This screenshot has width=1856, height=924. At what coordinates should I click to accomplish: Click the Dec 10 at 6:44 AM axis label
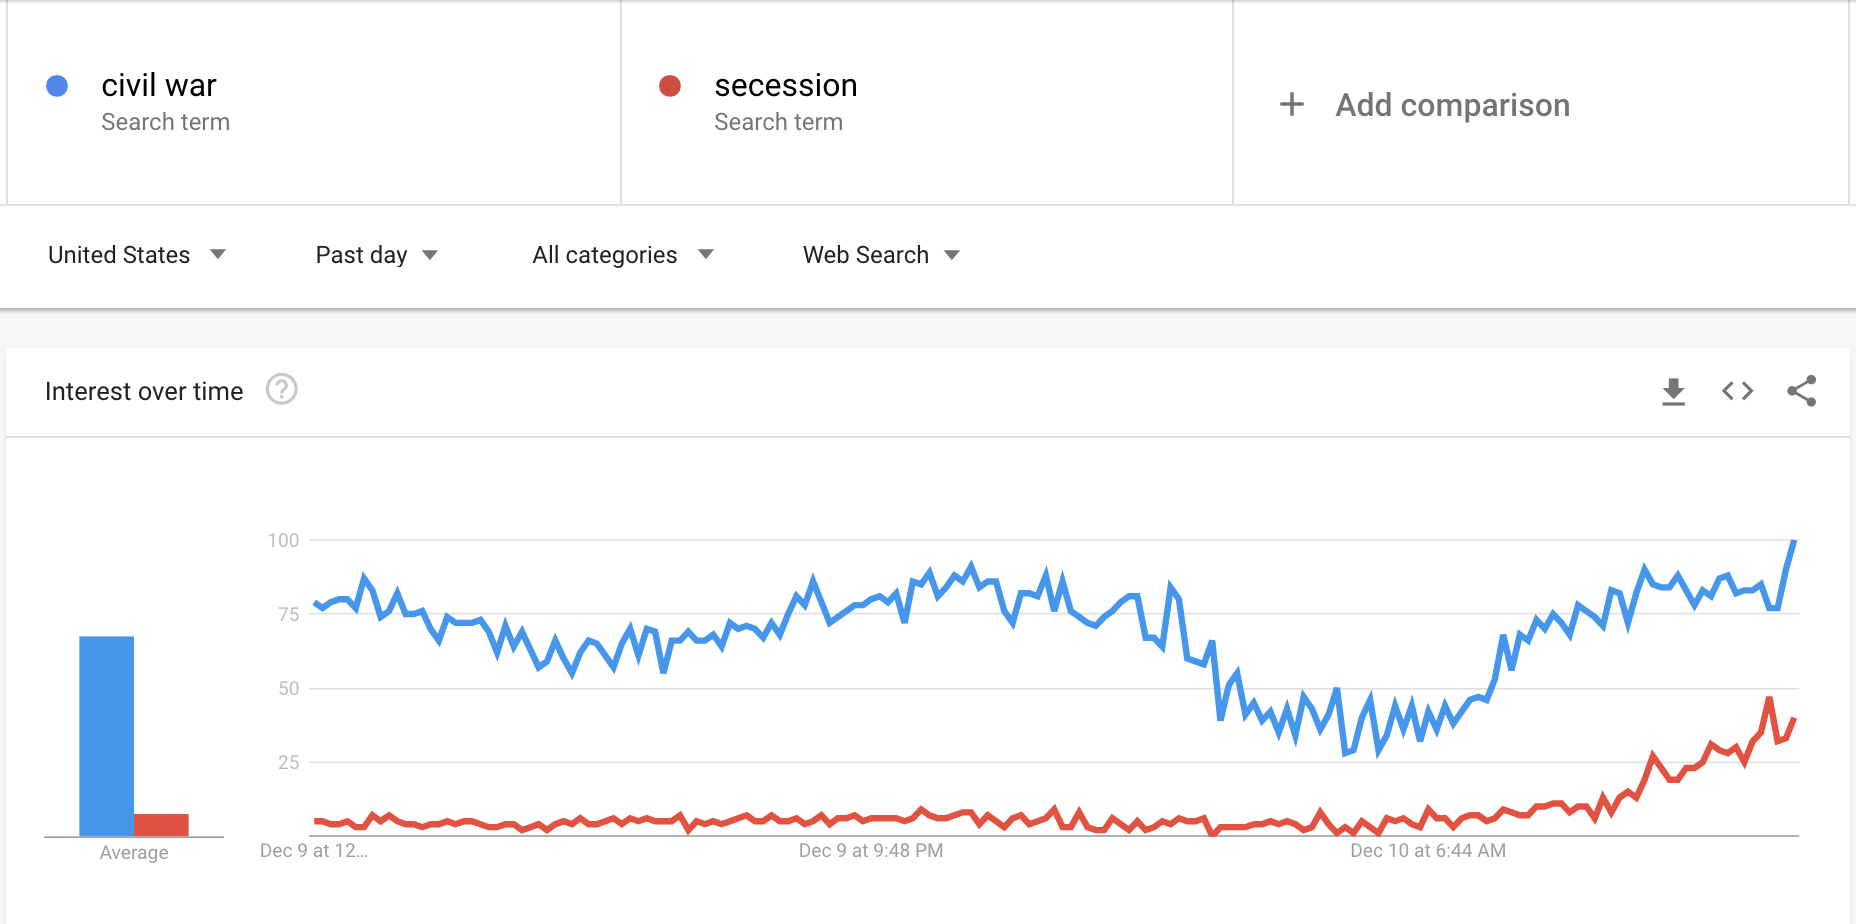1427,851
